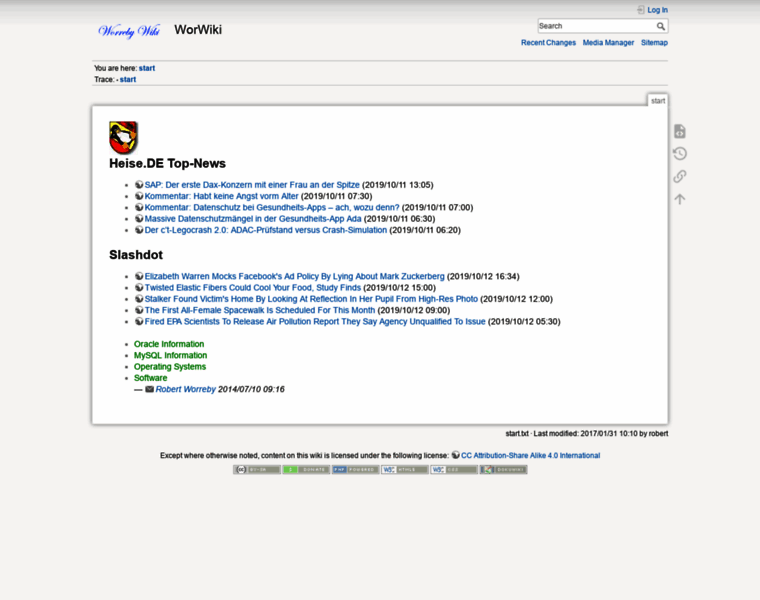Viewport: 760px width, 600px height.
Task: Open SAP Dax-Konzern news article
Action: click(252, 185)
